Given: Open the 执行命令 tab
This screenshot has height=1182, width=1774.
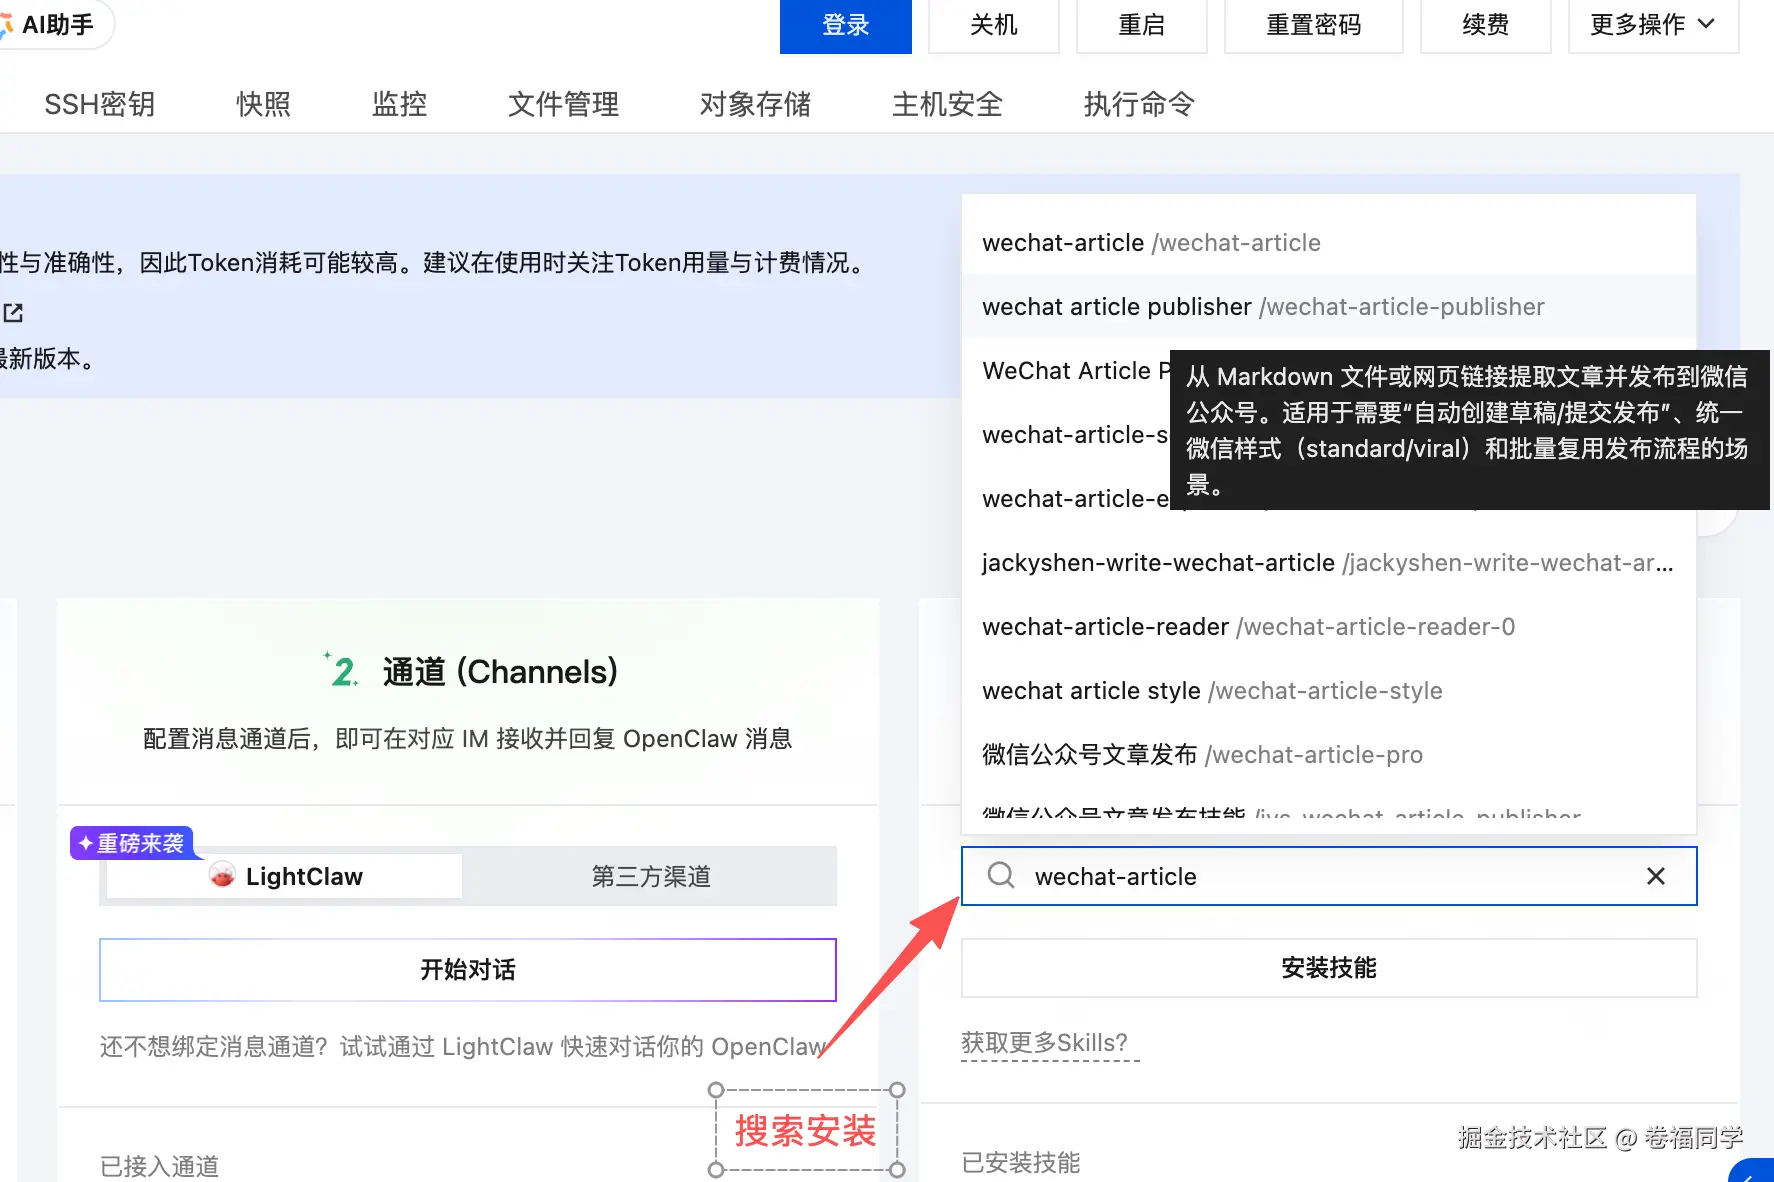Looking at the screenshot, I should [x=1139, y=104].
